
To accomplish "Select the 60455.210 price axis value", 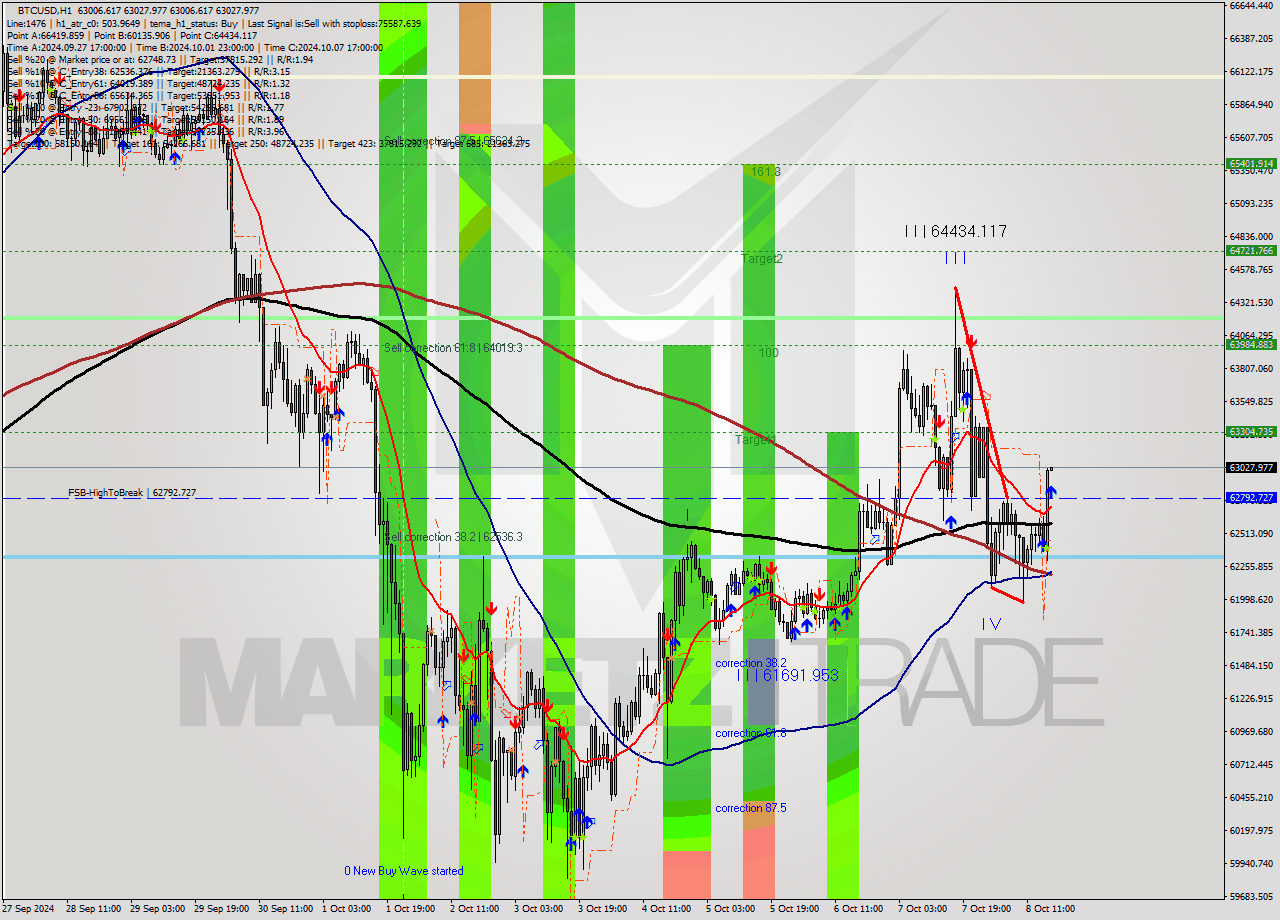I will coord(1251,798).
